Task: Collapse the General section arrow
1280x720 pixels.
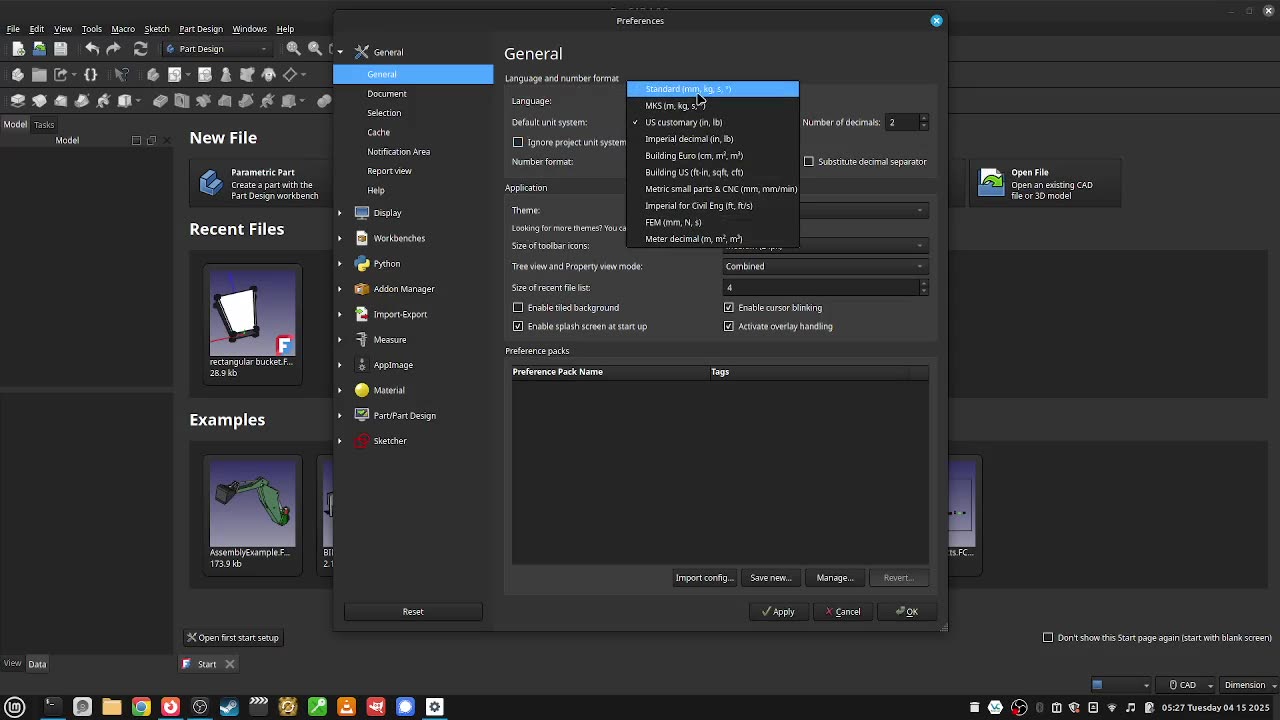Action: (x=340, y=52)
